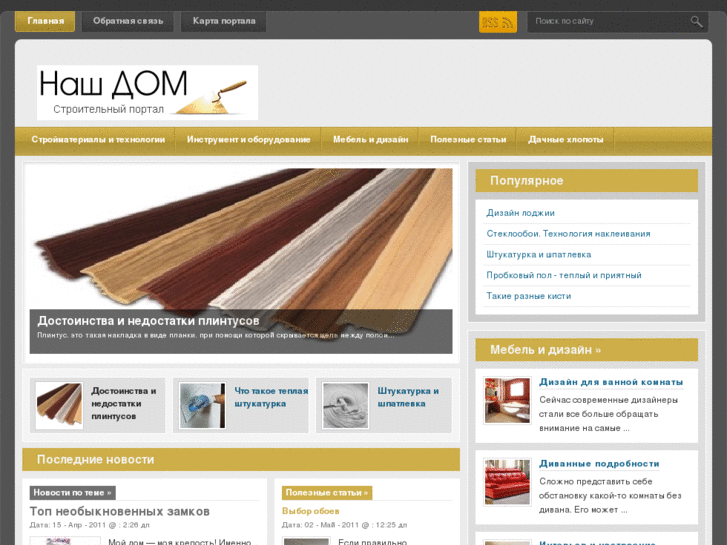Screen dimensions: 727x545
Task: Open link Что такое теплая штукатурка
Action: click(x=271, y=398)
